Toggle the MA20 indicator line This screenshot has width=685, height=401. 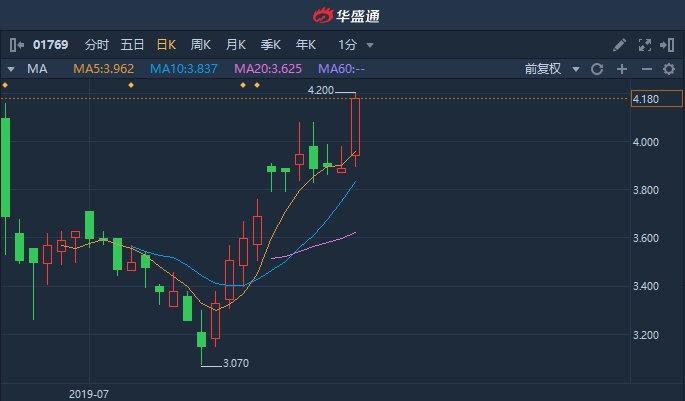[271, 69]
